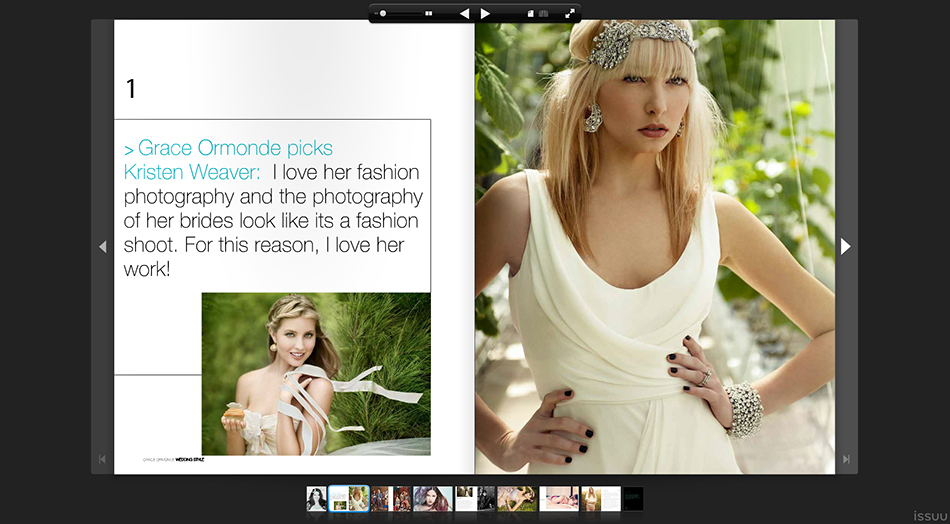Jump to the last page
The width and height of the screenshot is (950, 524).
pyautogui.click(x=846, y=459)
